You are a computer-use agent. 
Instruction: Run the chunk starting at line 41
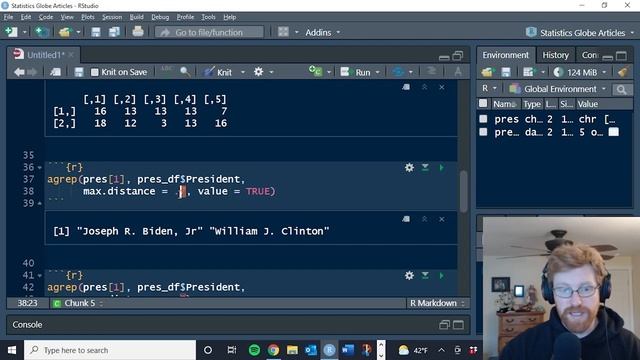click(442, 276)
